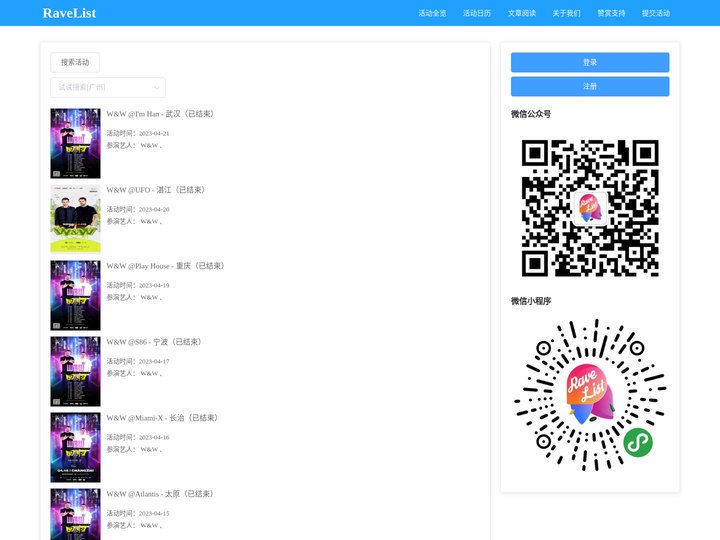Screen dimensions: 720x540
Task: Go to the 活动日历 page
Action: coord(477,13)
